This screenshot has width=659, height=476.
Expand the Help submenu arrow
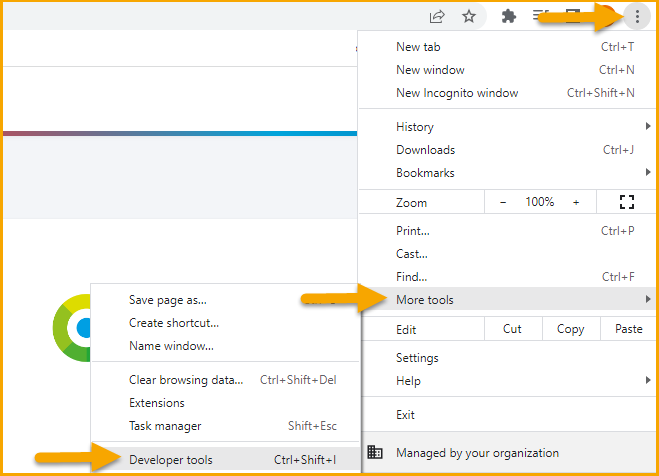tap(648, 380)
